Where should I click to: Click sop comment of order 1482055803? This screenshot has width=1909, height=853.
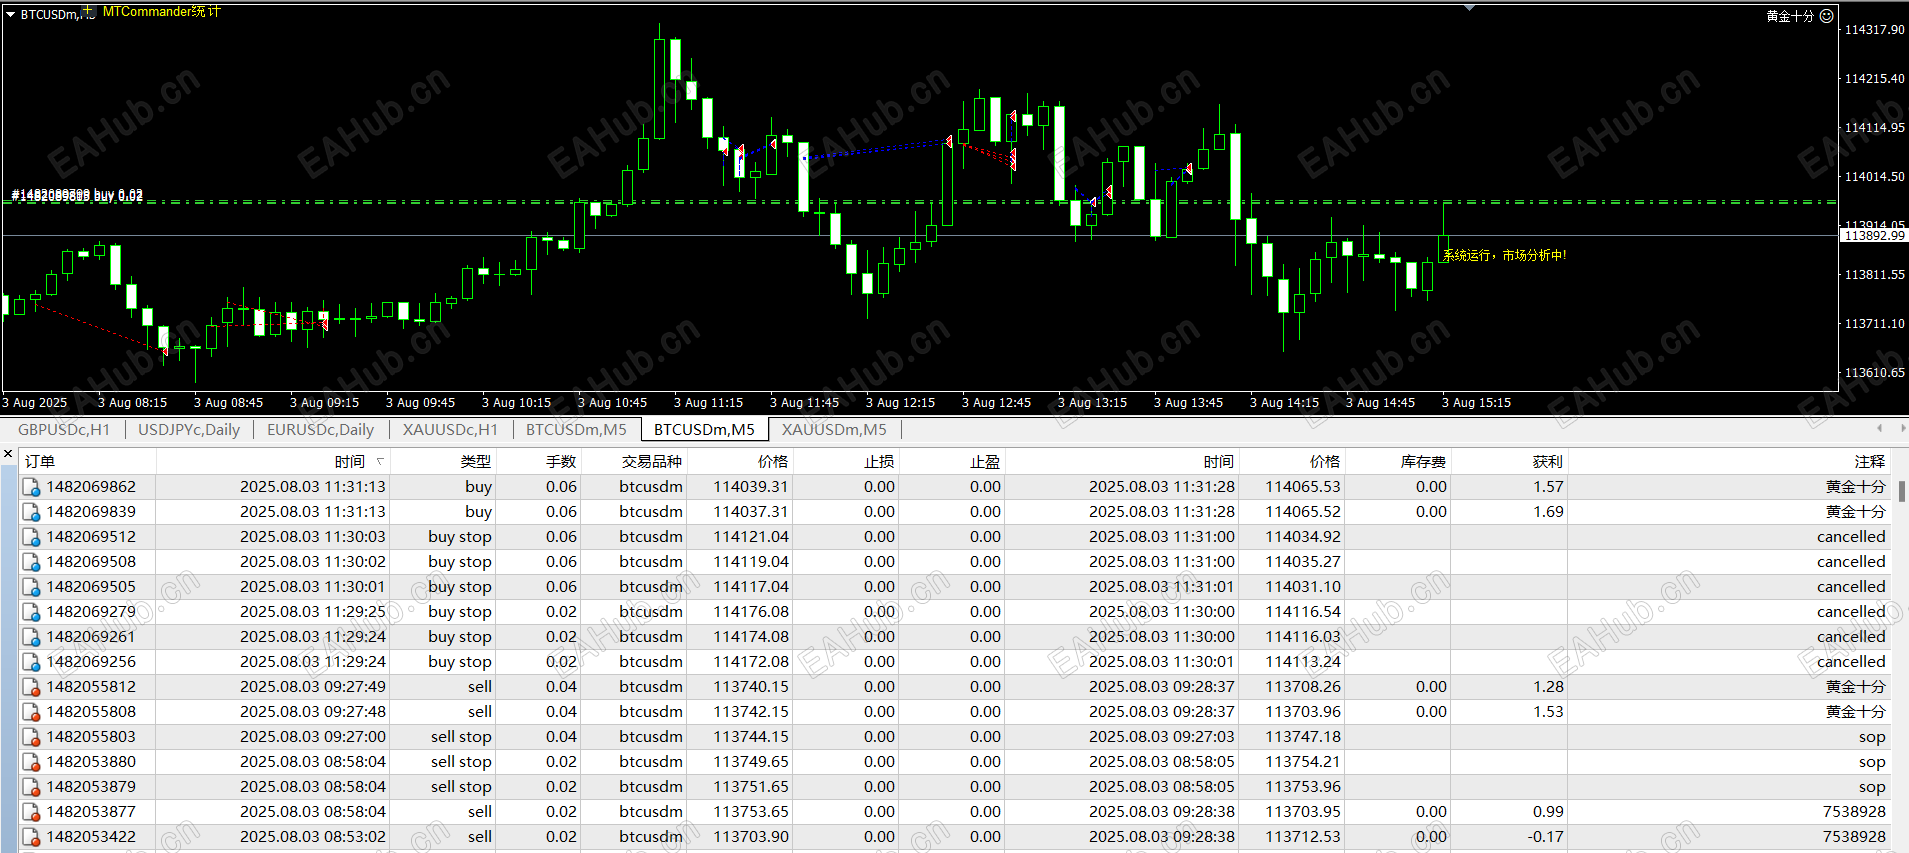click(x=1872, y=737)
